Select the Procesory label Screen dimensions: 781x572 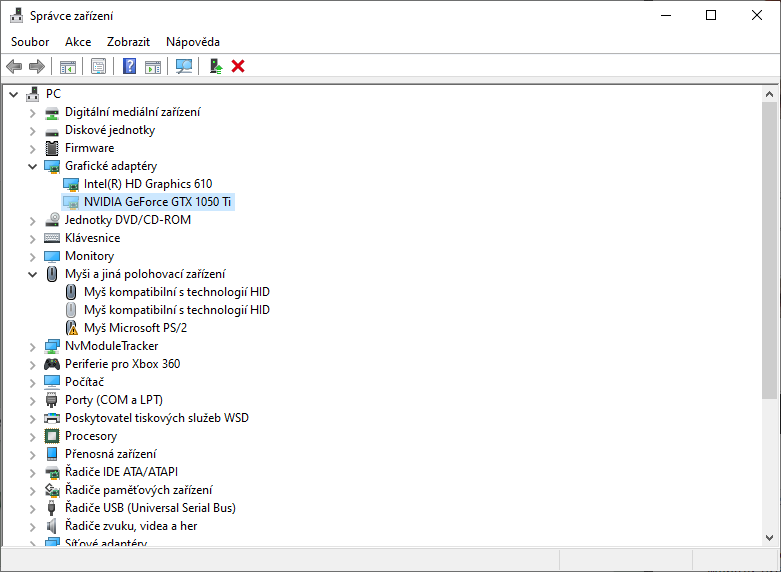click(91, 436)
